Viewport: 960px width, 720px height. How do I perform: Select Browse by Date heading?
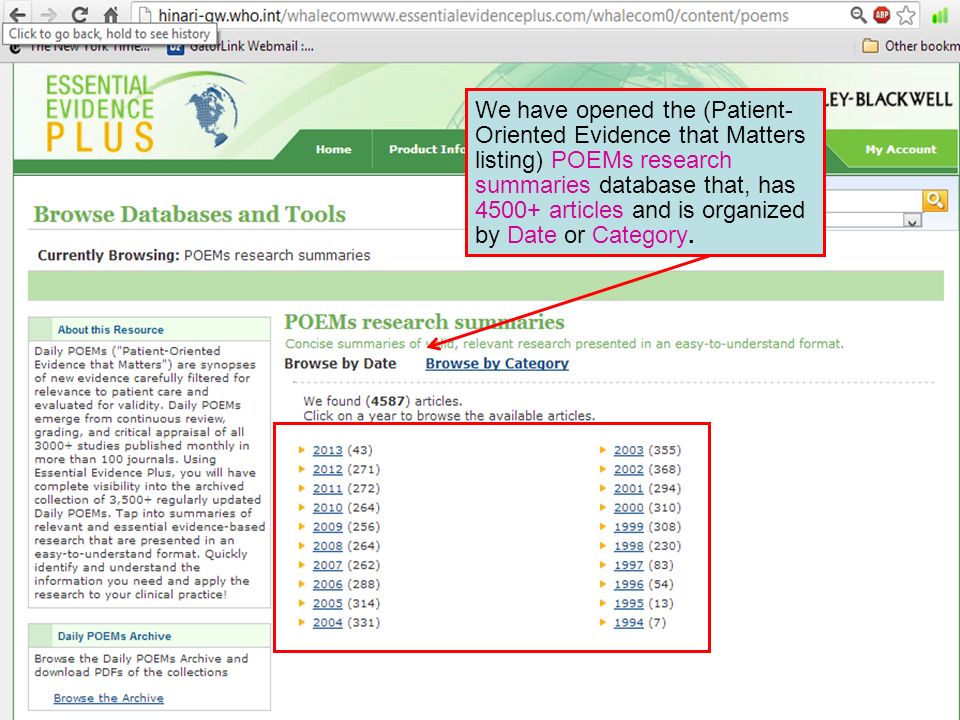(340, 363)
